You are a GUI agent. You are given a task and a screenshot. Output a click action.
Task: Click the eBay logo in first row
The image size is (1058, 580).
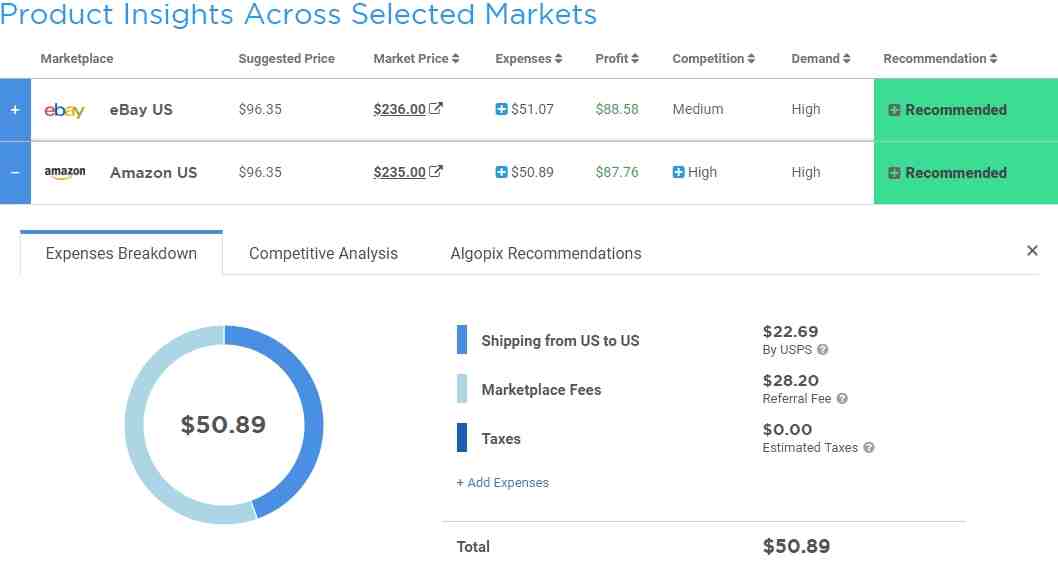(x=64, y=110)
